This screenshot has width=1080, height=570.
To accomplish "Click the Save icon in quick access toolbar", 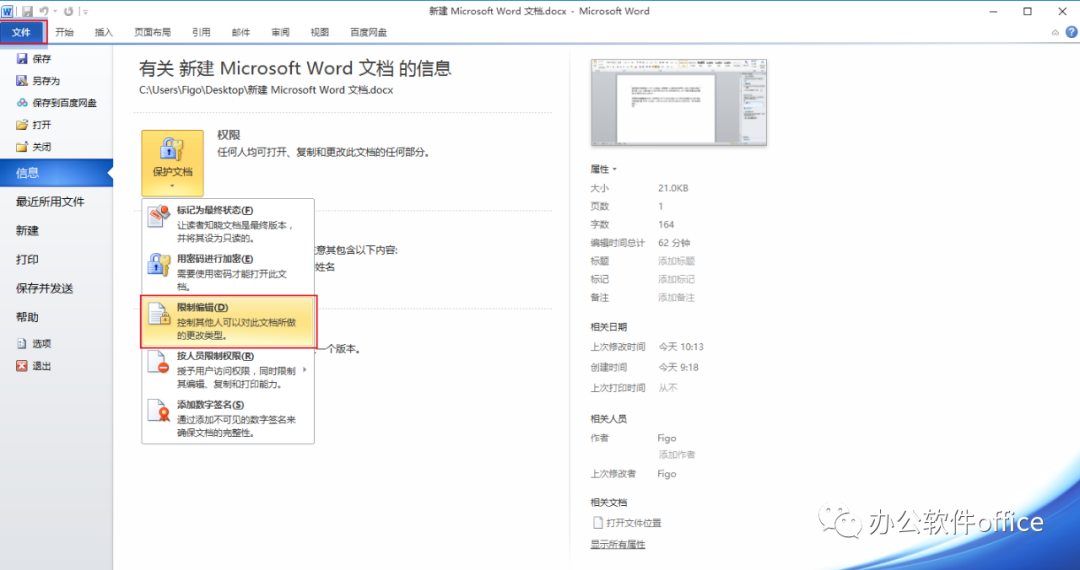I will pyautogui.click(x=28, y=11).
